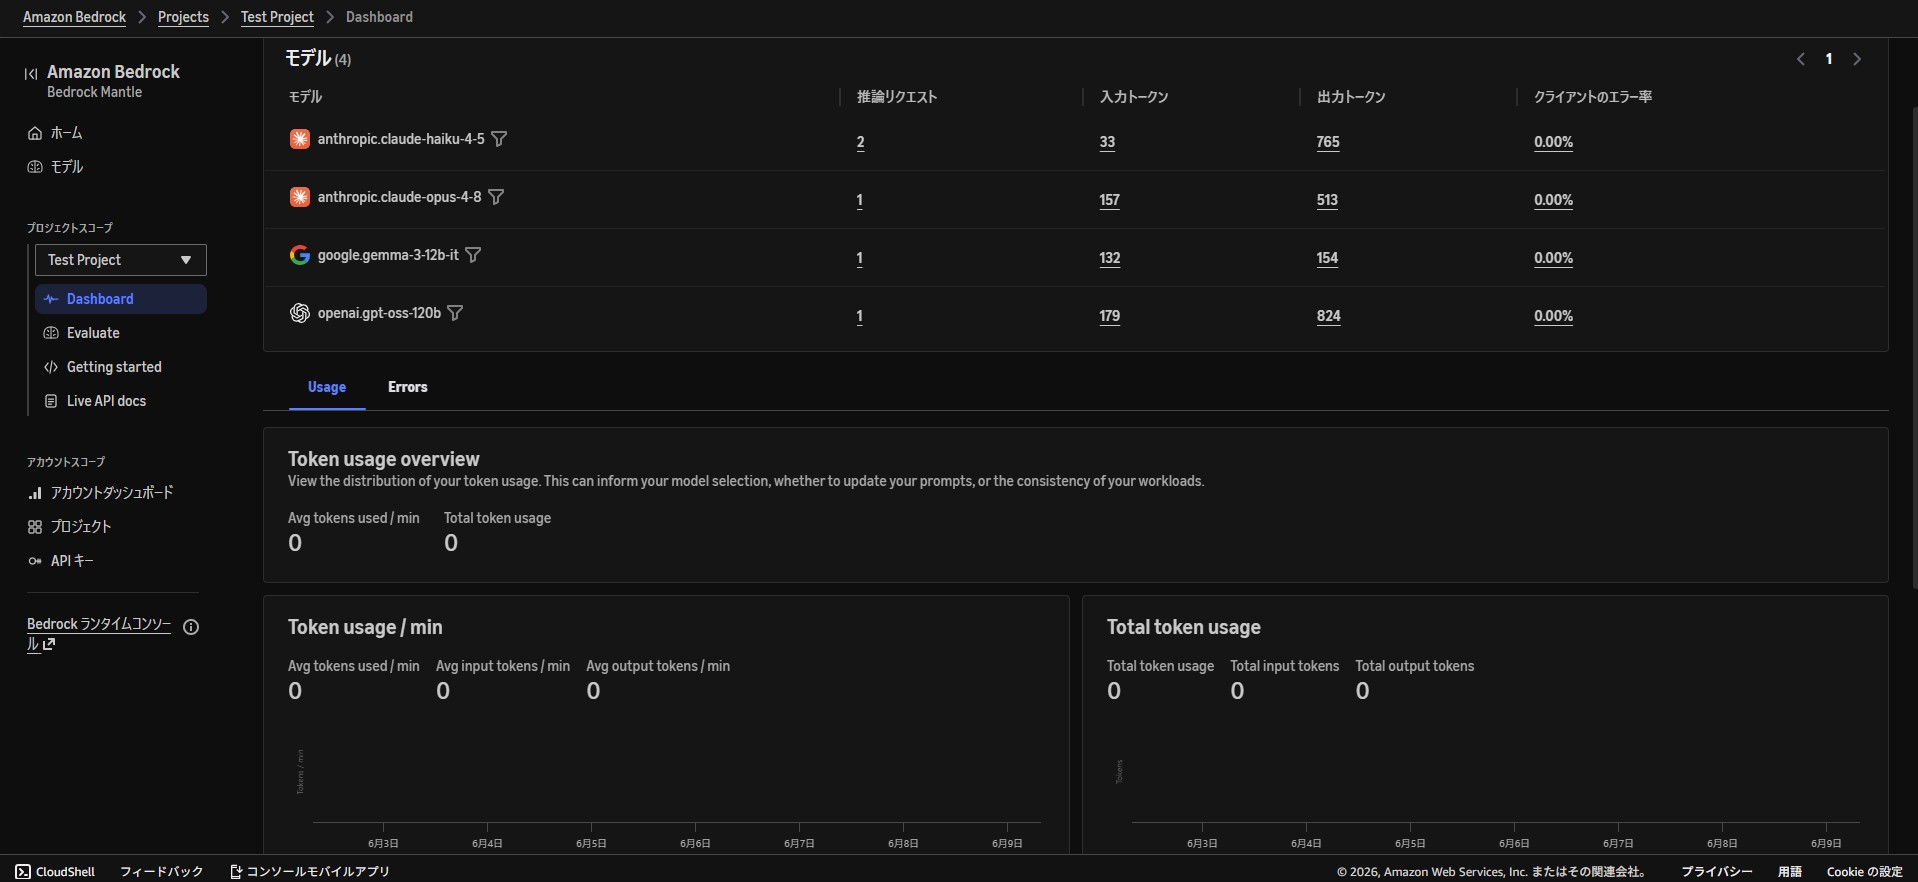Click input tokens value 132
The width and height of the screenshot is (1918, 882).
pyautogui.click(x=1110, y=258)
